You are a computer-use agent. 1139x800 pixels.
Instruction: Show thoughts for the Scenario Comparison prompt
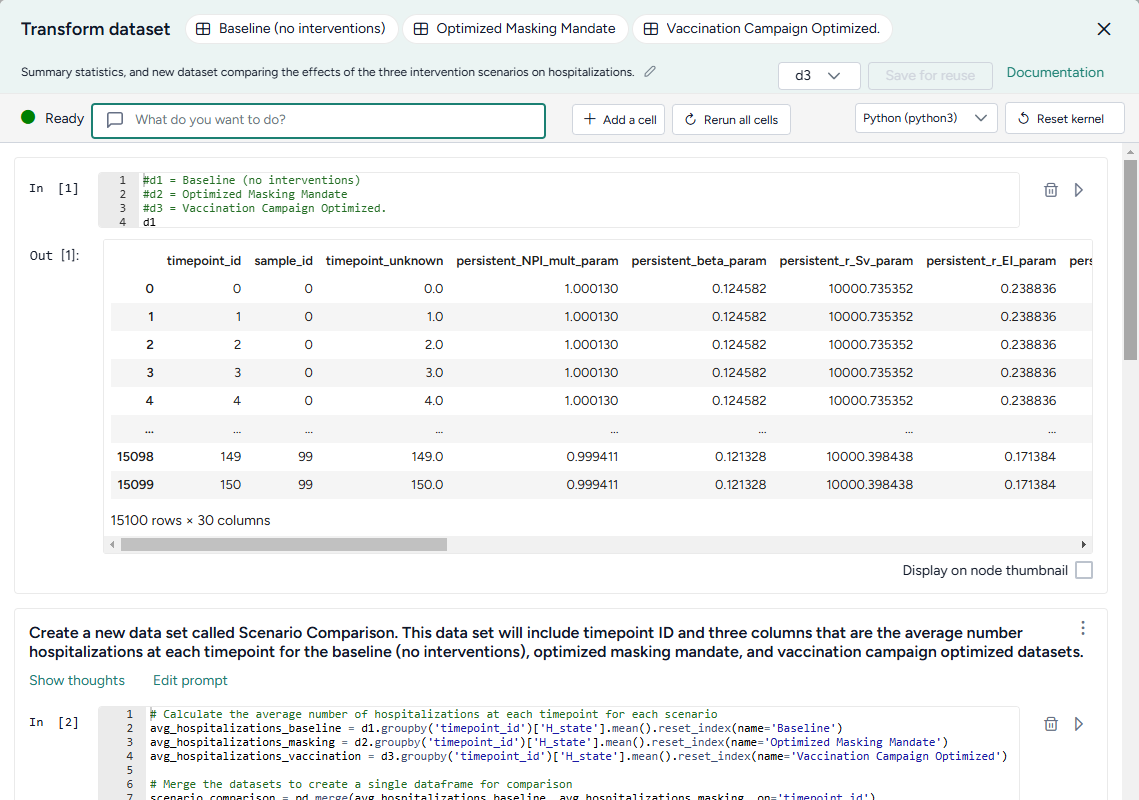[x=77, y=680]
